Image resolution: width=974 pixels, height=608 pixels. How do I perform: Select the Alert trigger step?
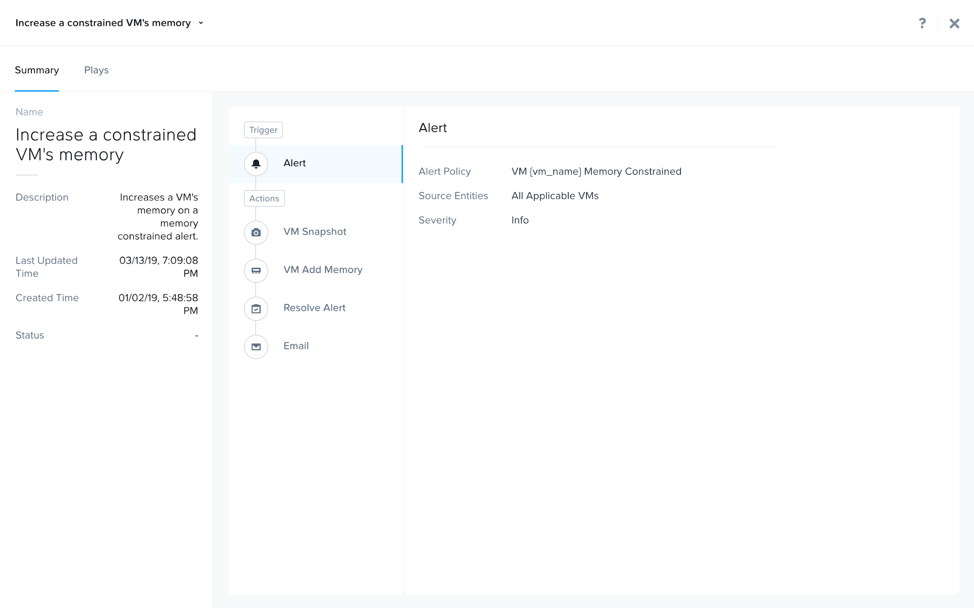pyautogui.click(x=294, y=163)
